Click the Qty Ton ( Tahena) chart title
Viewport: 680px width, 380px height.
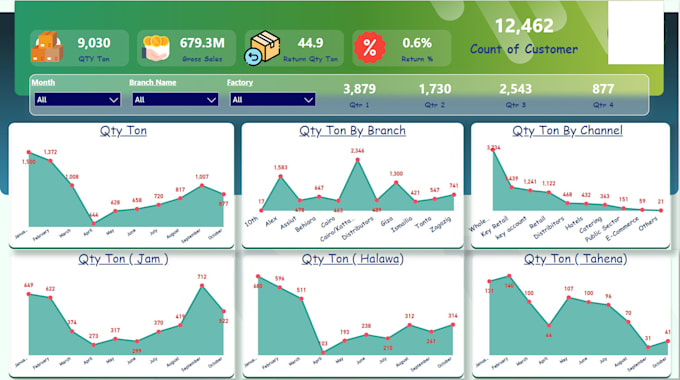click(x=575, y=259)
